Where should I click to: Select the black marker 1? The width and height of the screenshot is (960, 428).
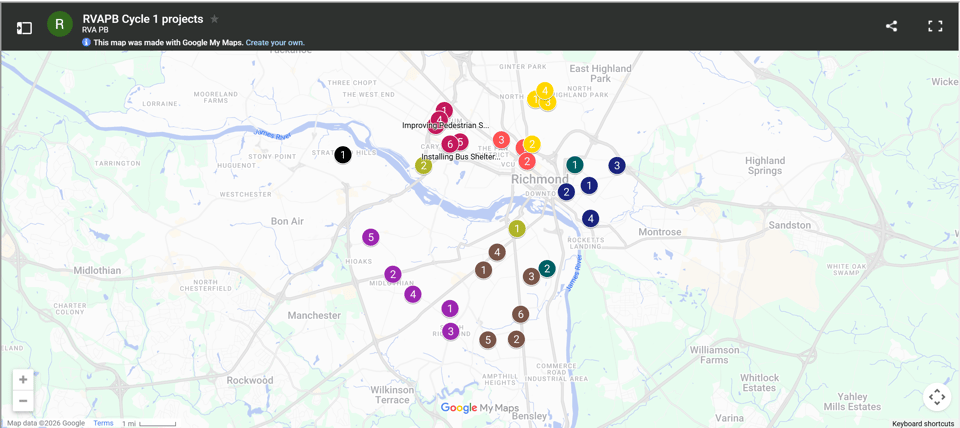(343, 155)
